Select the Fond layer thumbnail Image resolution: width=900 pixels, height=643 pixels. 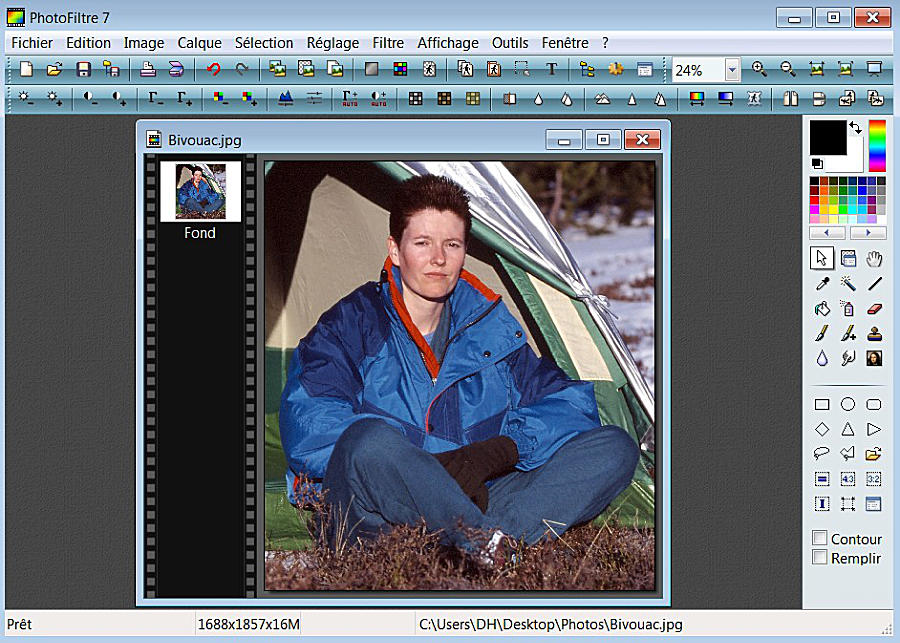tap(200, 192)
